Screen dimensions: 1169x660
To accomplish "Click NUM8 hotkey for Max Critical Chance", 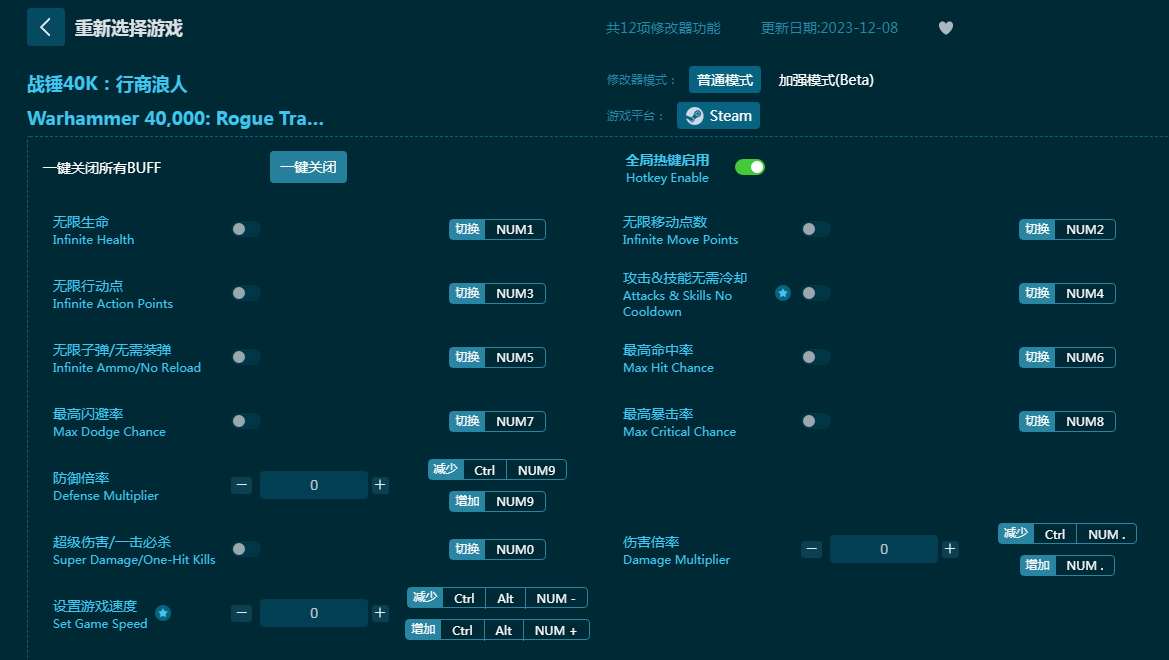I will tap(1067, 422).
